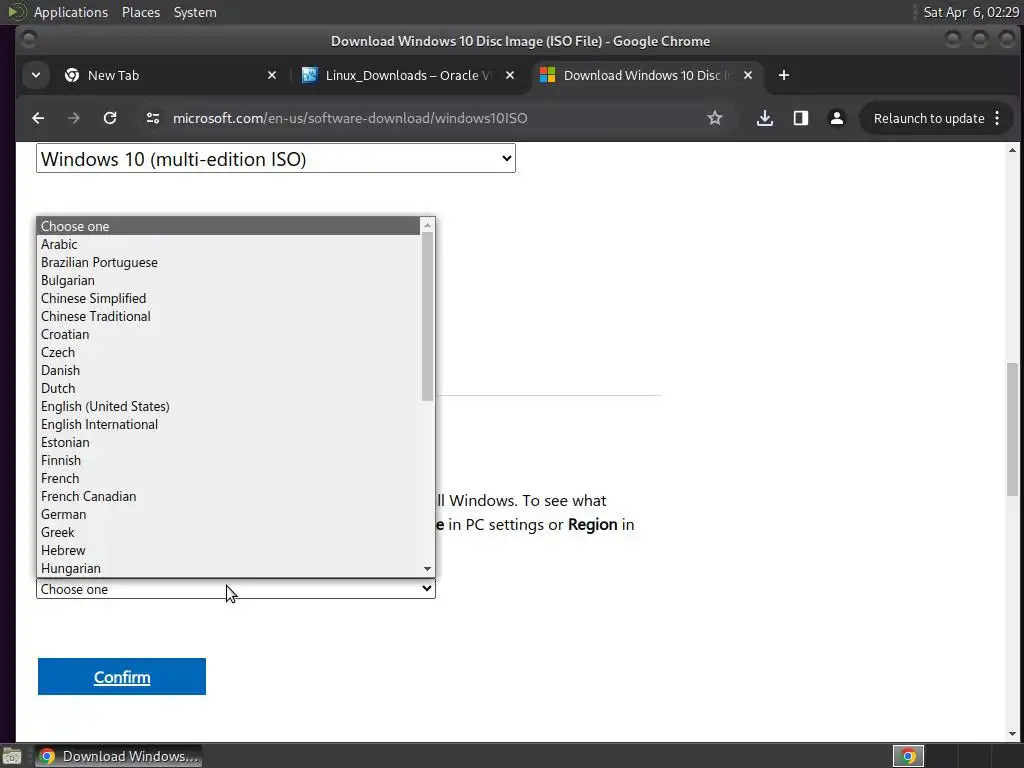Select German language option
Screen dimensions: 1024x768
click(228, 515)
